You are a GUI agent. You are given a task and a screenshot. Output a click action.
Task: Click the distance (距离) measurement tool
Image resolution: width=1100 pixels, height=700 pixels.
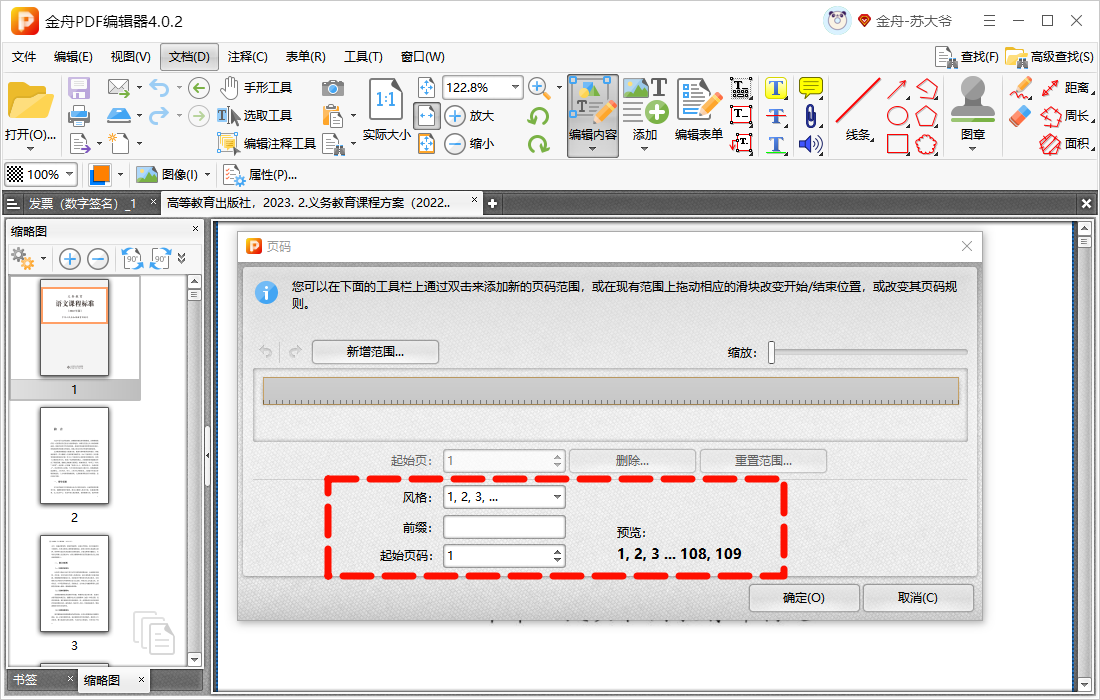[x=1066, y=88]
